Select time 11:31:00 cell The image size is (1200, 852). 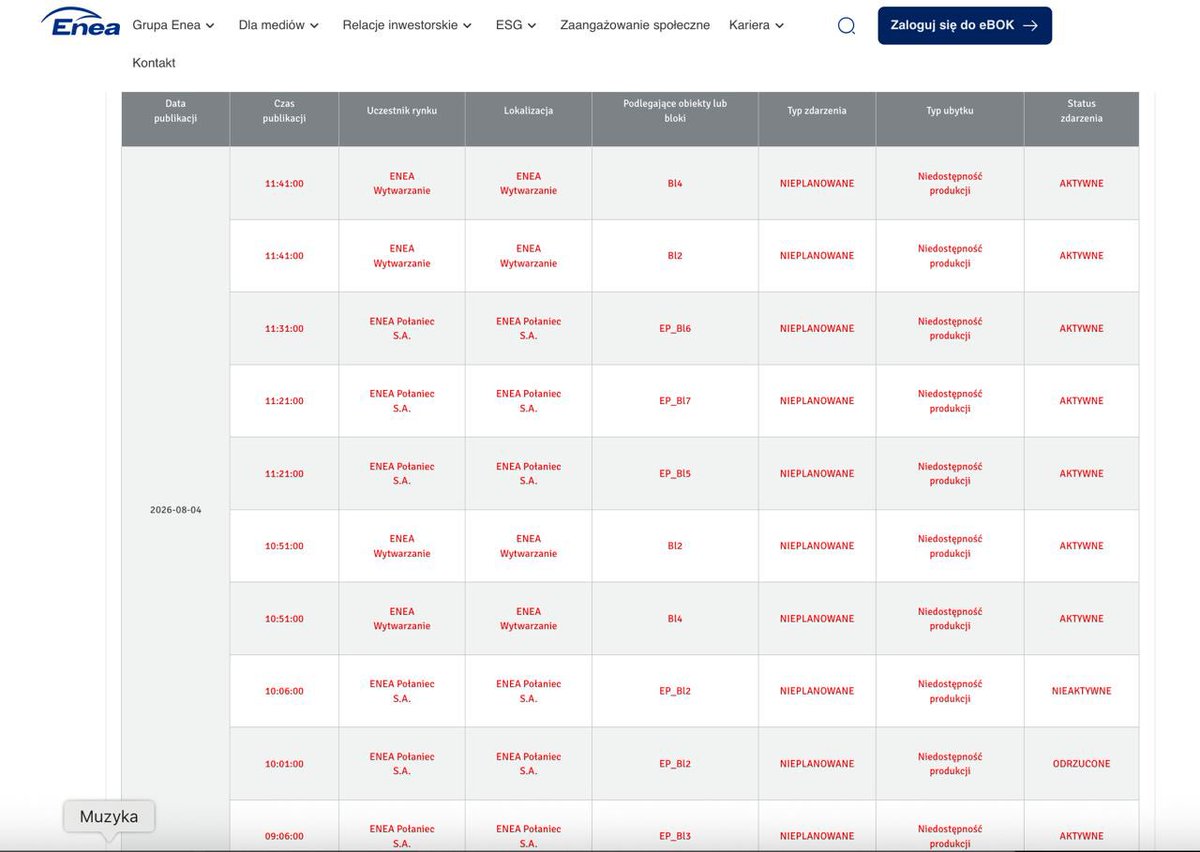[x=284, y=329]
